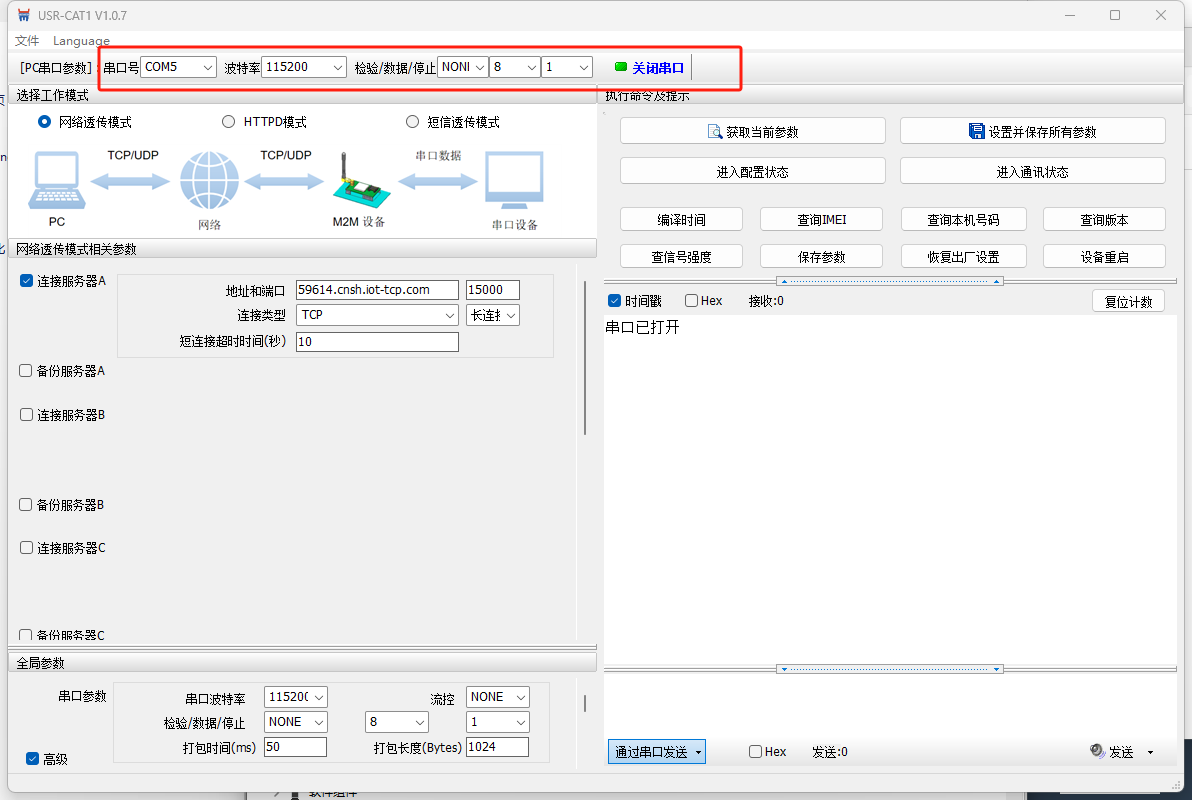Click the Send icon at bottom right
The image size is (1192, 800).
(1097, 751)
